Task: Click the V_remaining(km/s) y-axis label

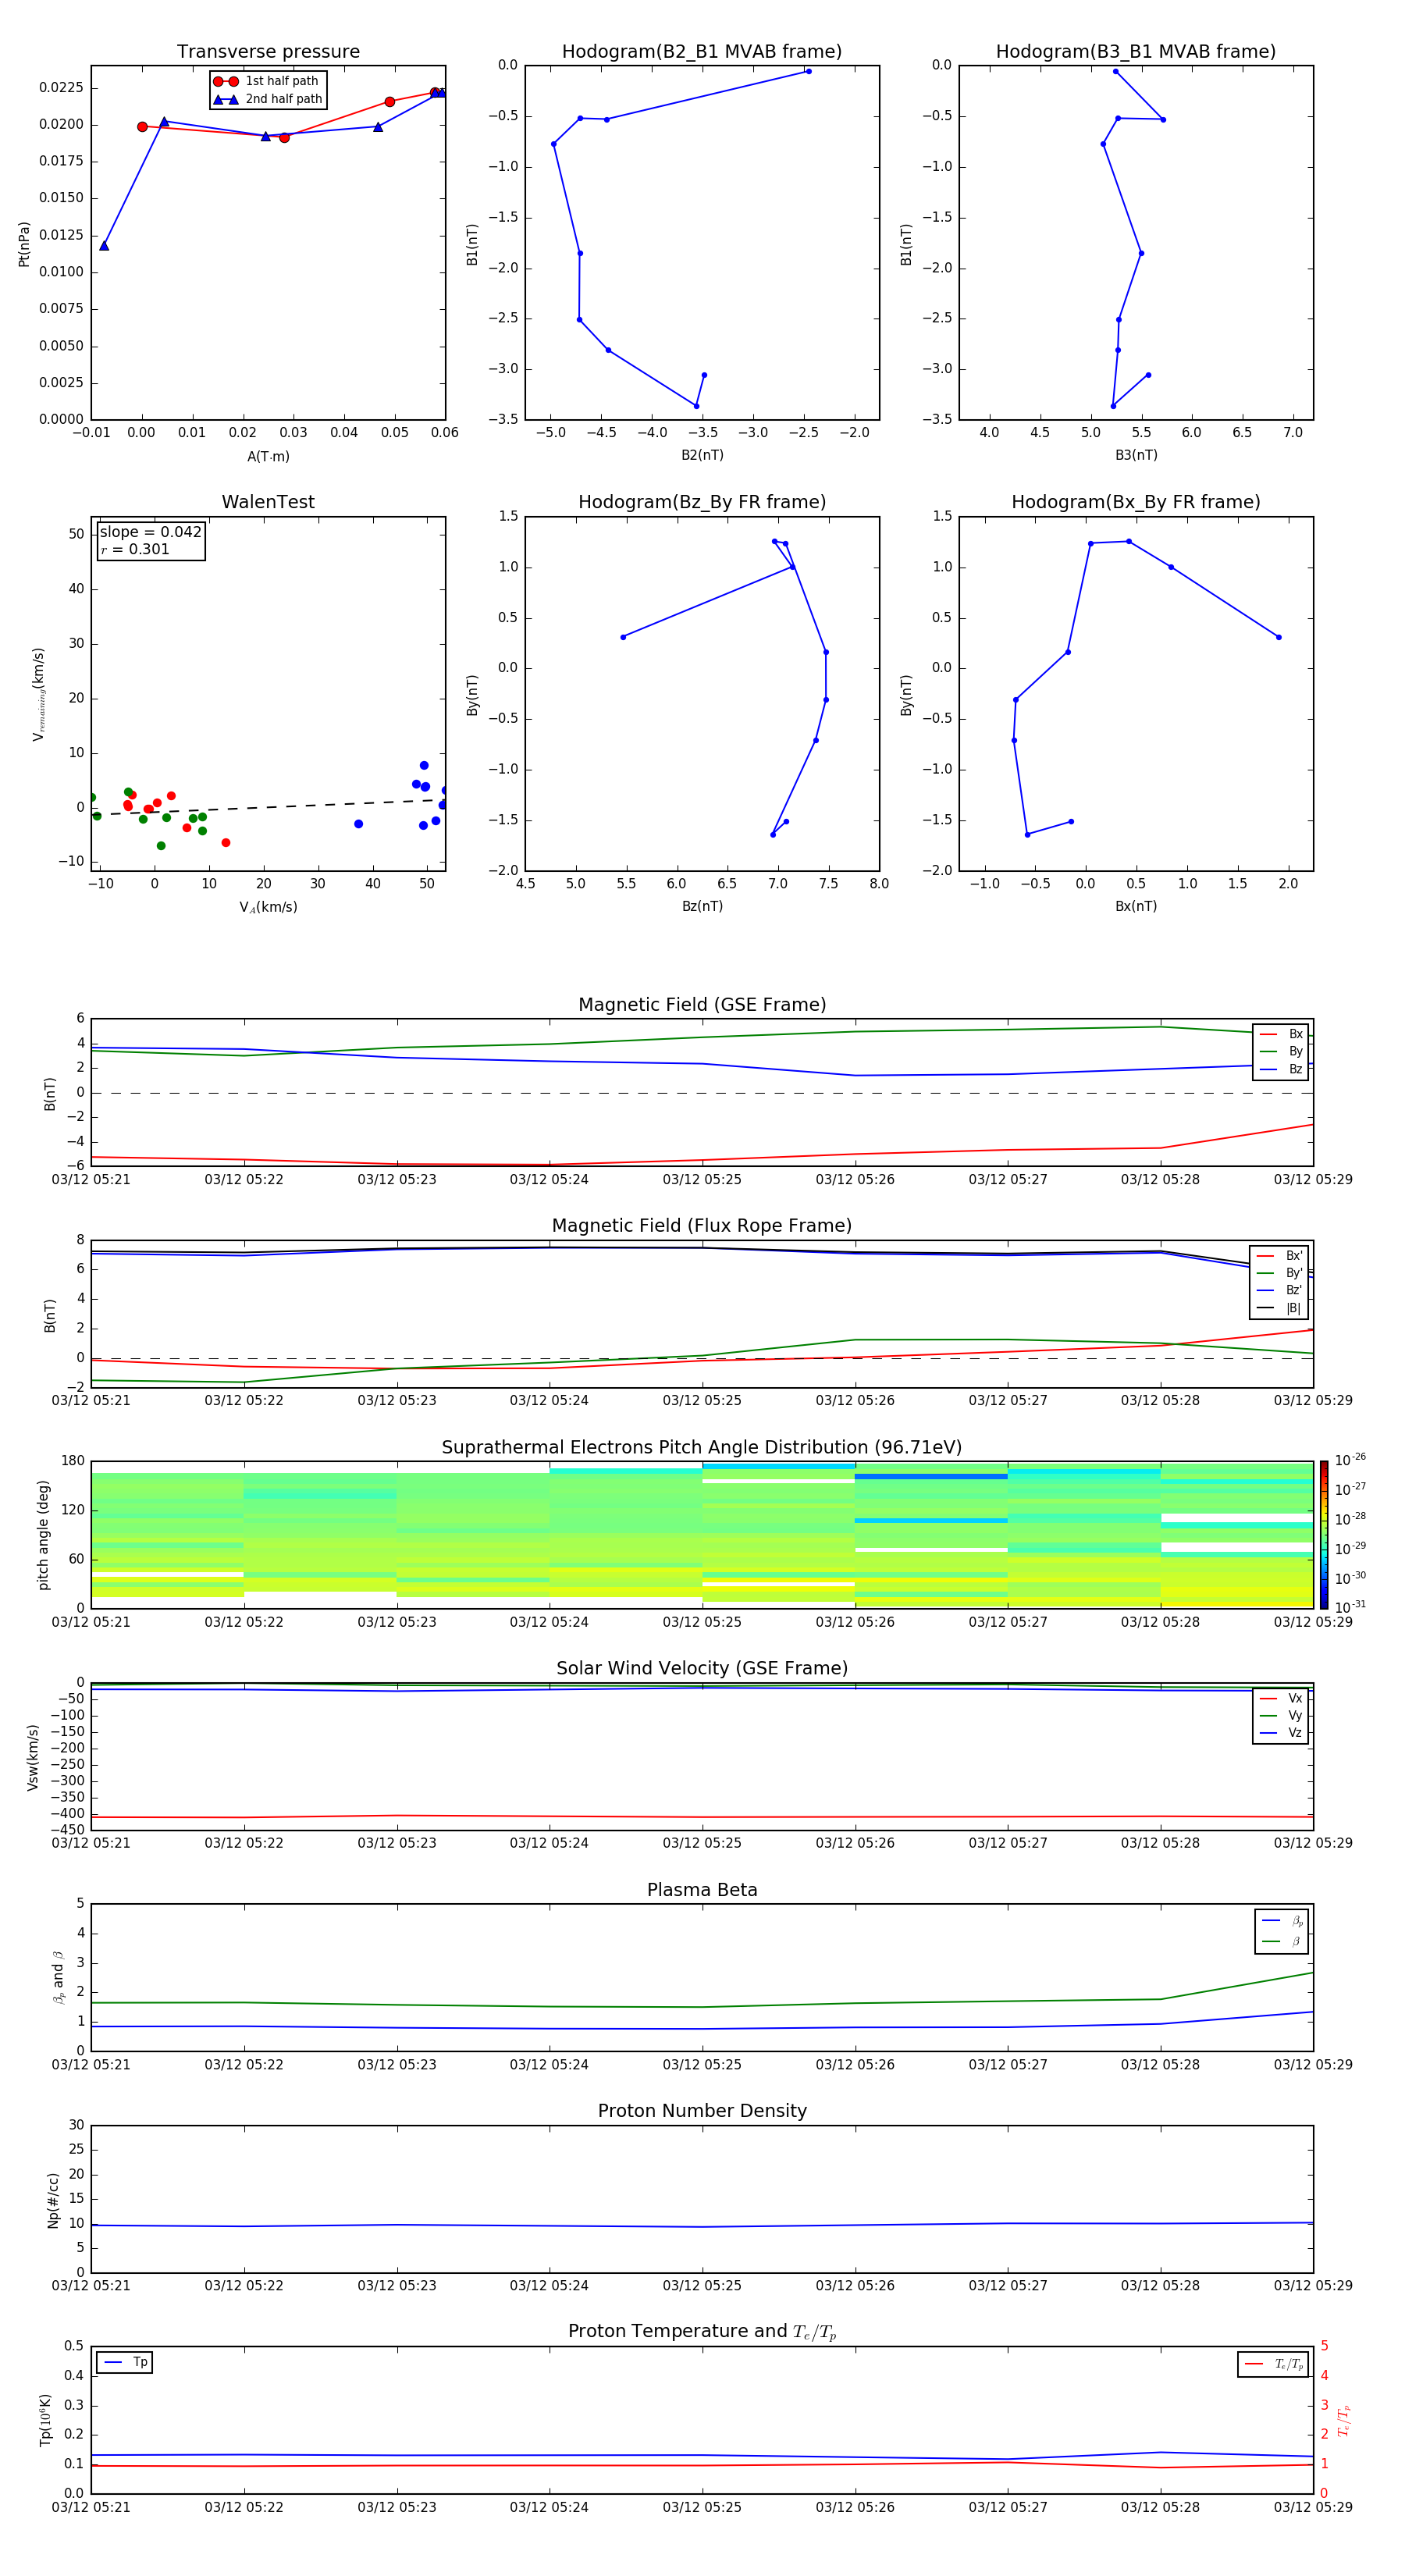Action: point(39,694)
